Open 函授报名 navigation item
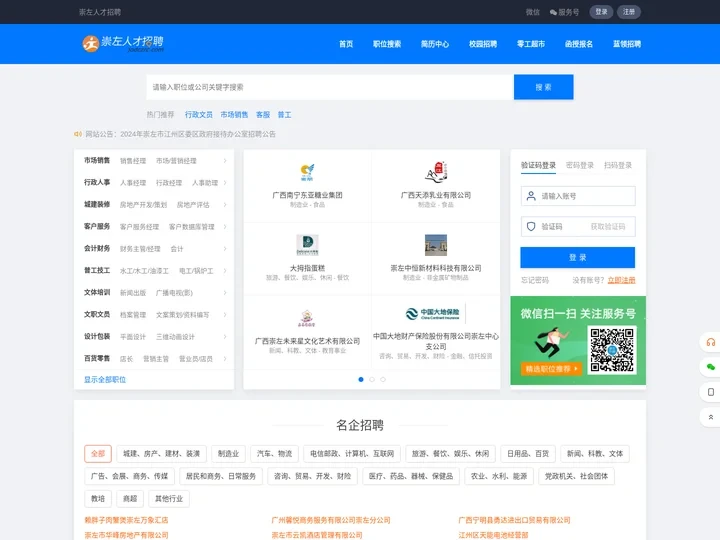 click(579, 44)
